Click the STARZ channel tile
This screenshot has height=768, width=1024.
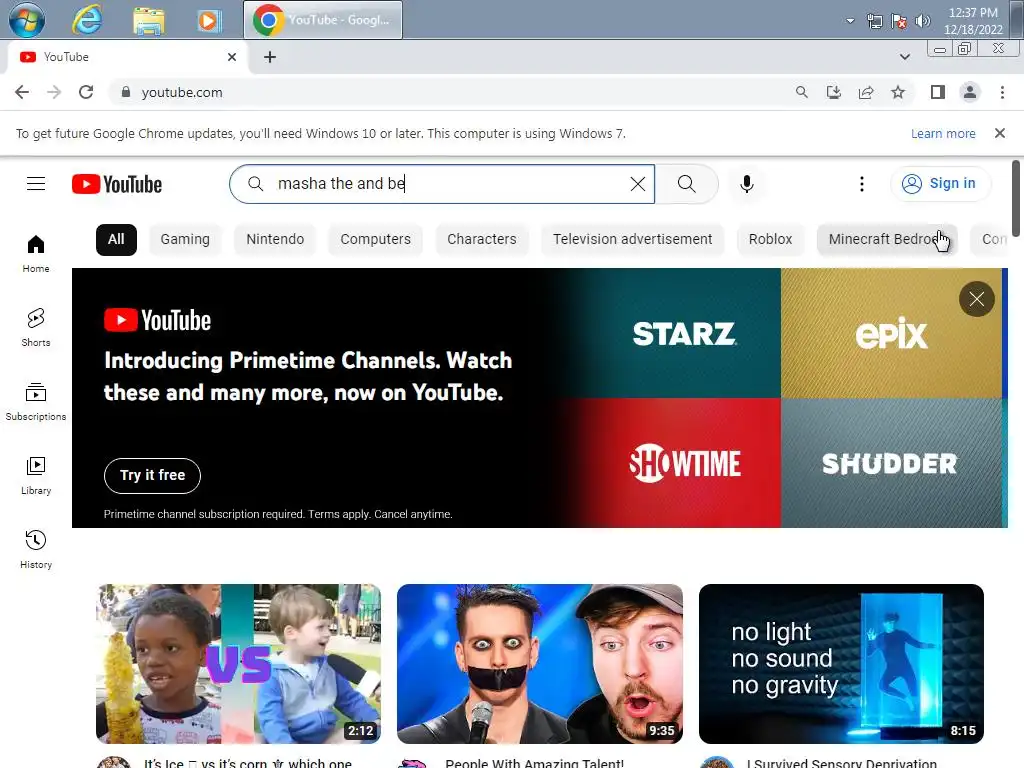tap(684, 333)
